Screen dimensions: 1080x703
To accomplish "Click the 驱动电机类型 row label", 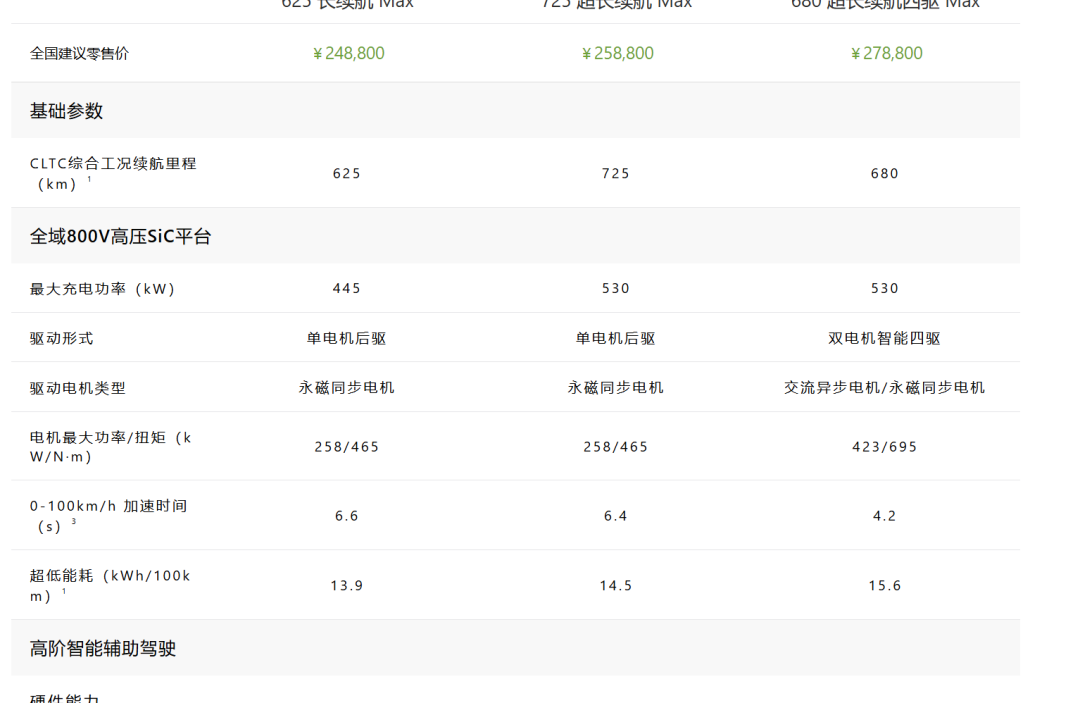I will pos(78,388).
